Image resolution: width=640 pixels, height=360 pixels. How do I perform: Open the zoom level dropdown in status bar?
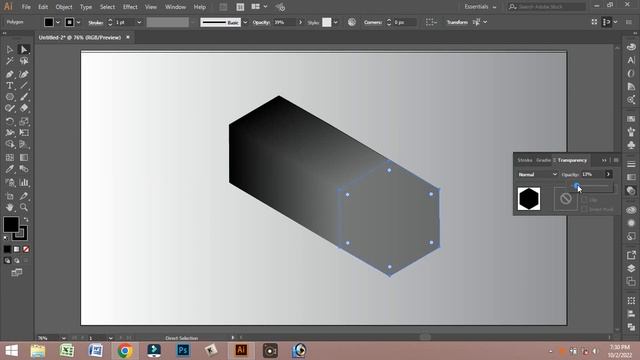click(63, 338)
